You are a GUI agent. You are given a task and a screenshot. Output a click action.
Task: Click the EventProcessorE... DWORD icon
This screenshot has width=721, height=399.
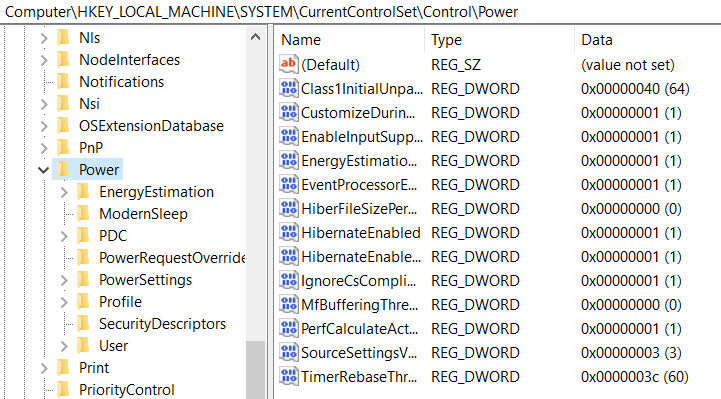click(289, 184)
